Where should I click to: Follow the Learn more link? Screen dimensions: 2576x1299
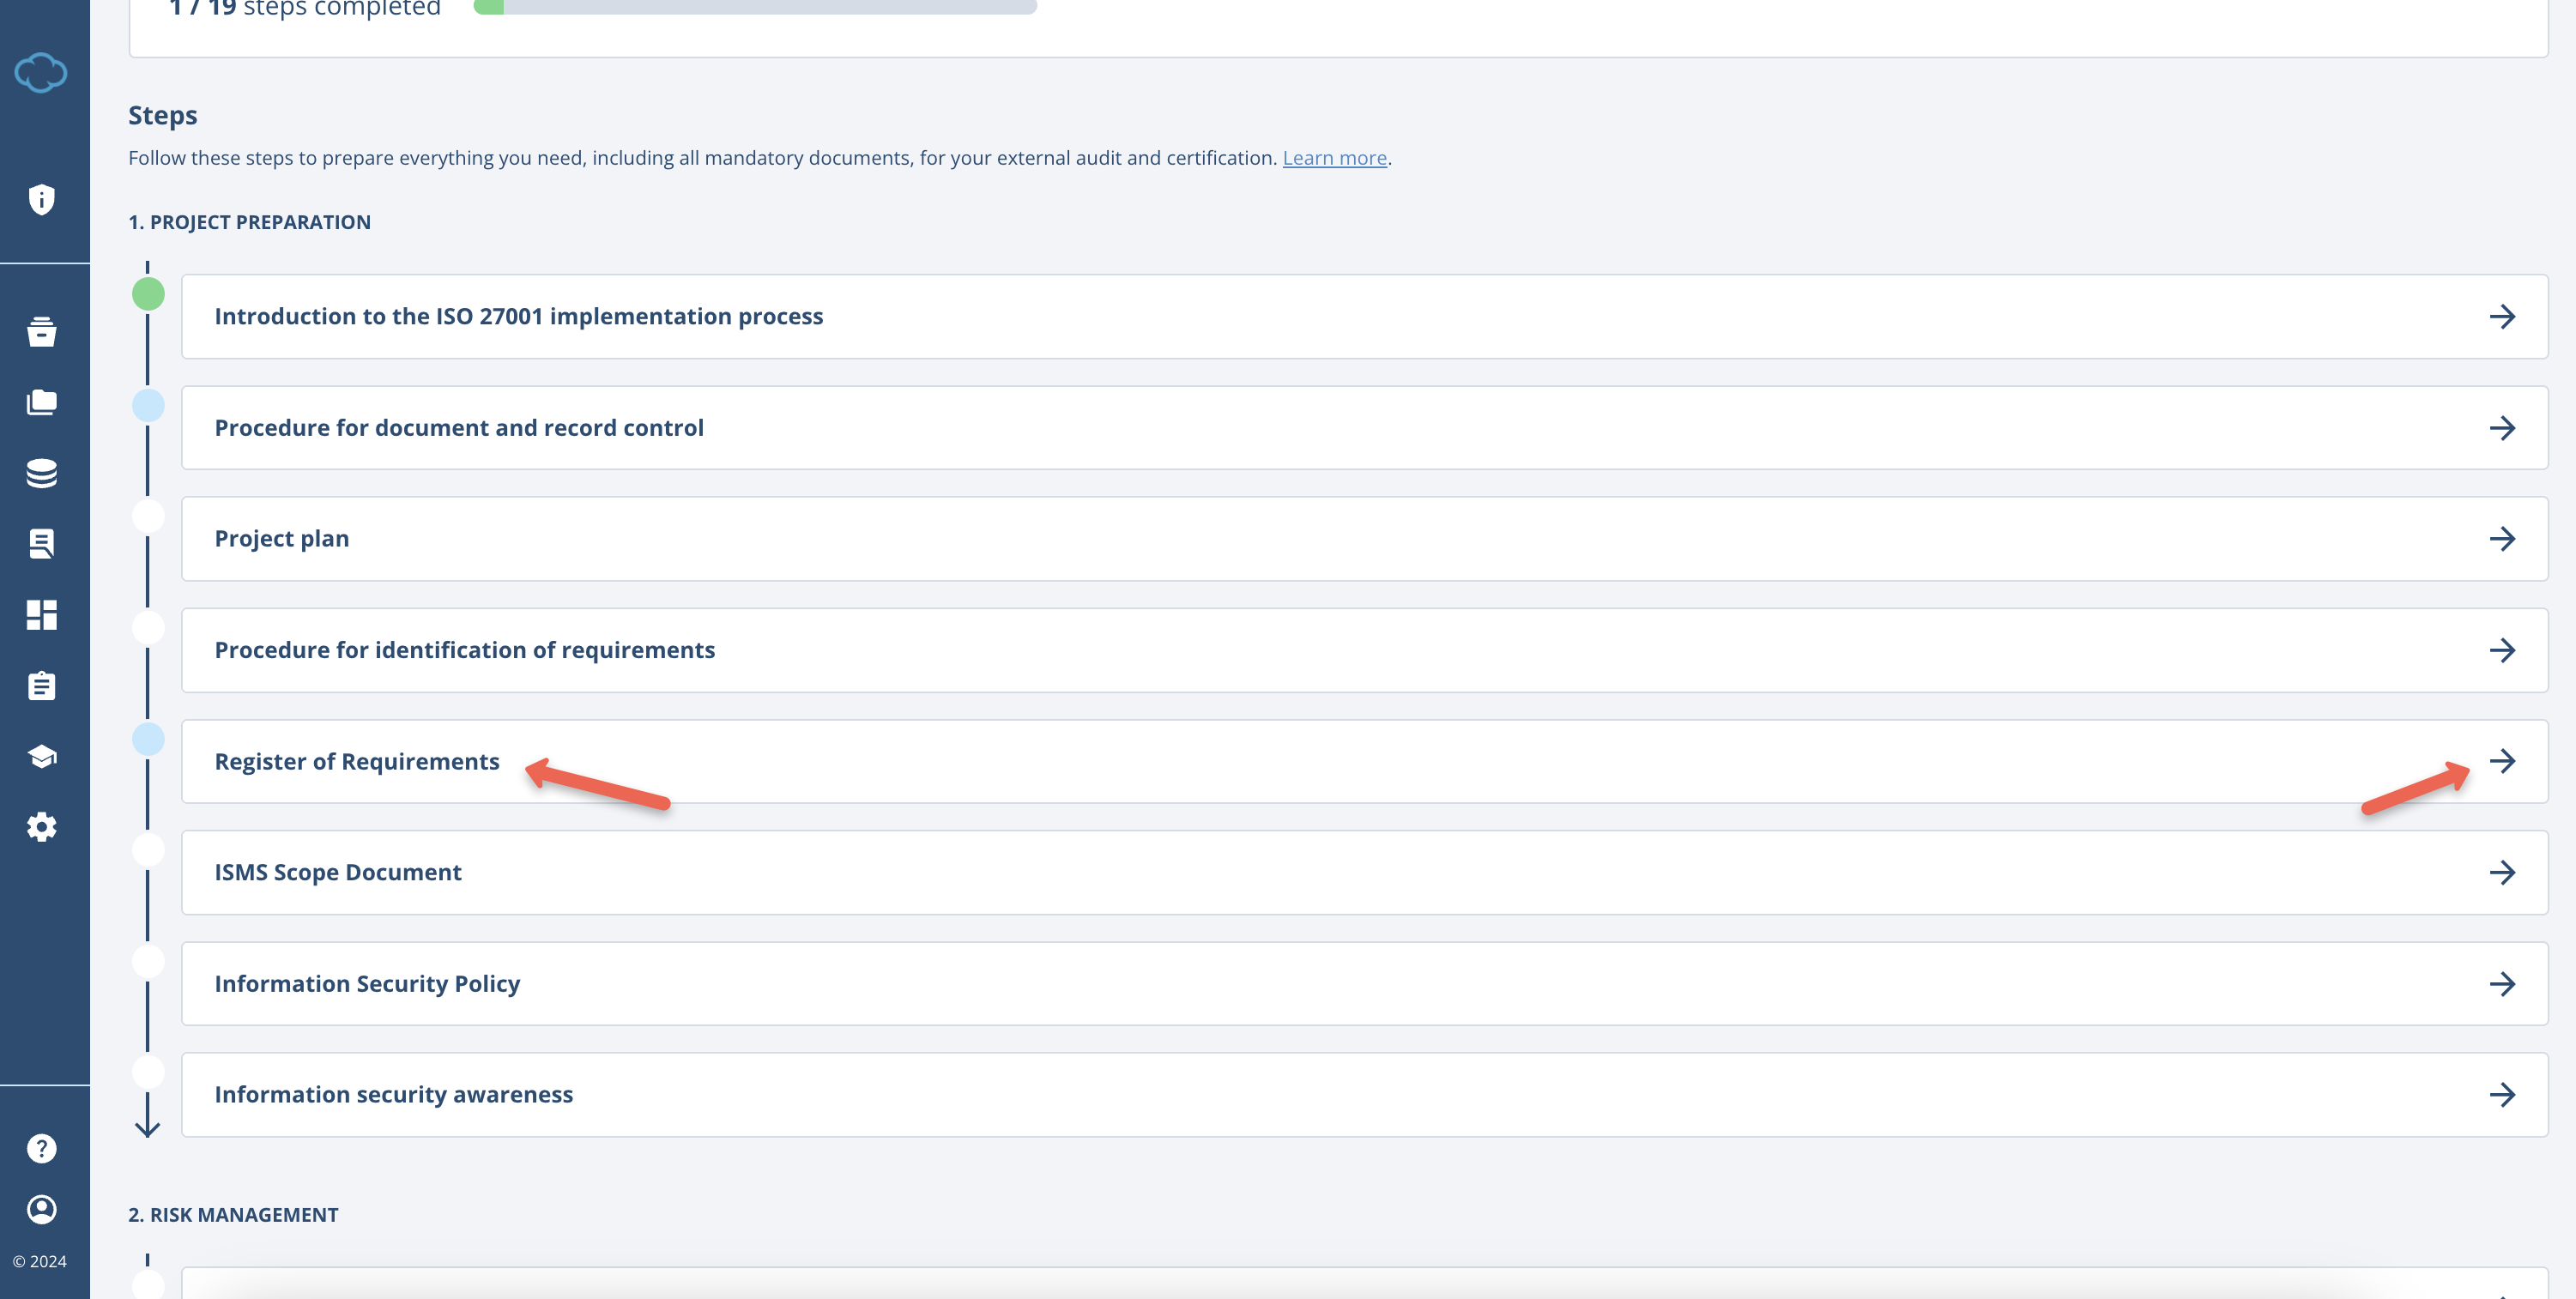pos(1334,158)
